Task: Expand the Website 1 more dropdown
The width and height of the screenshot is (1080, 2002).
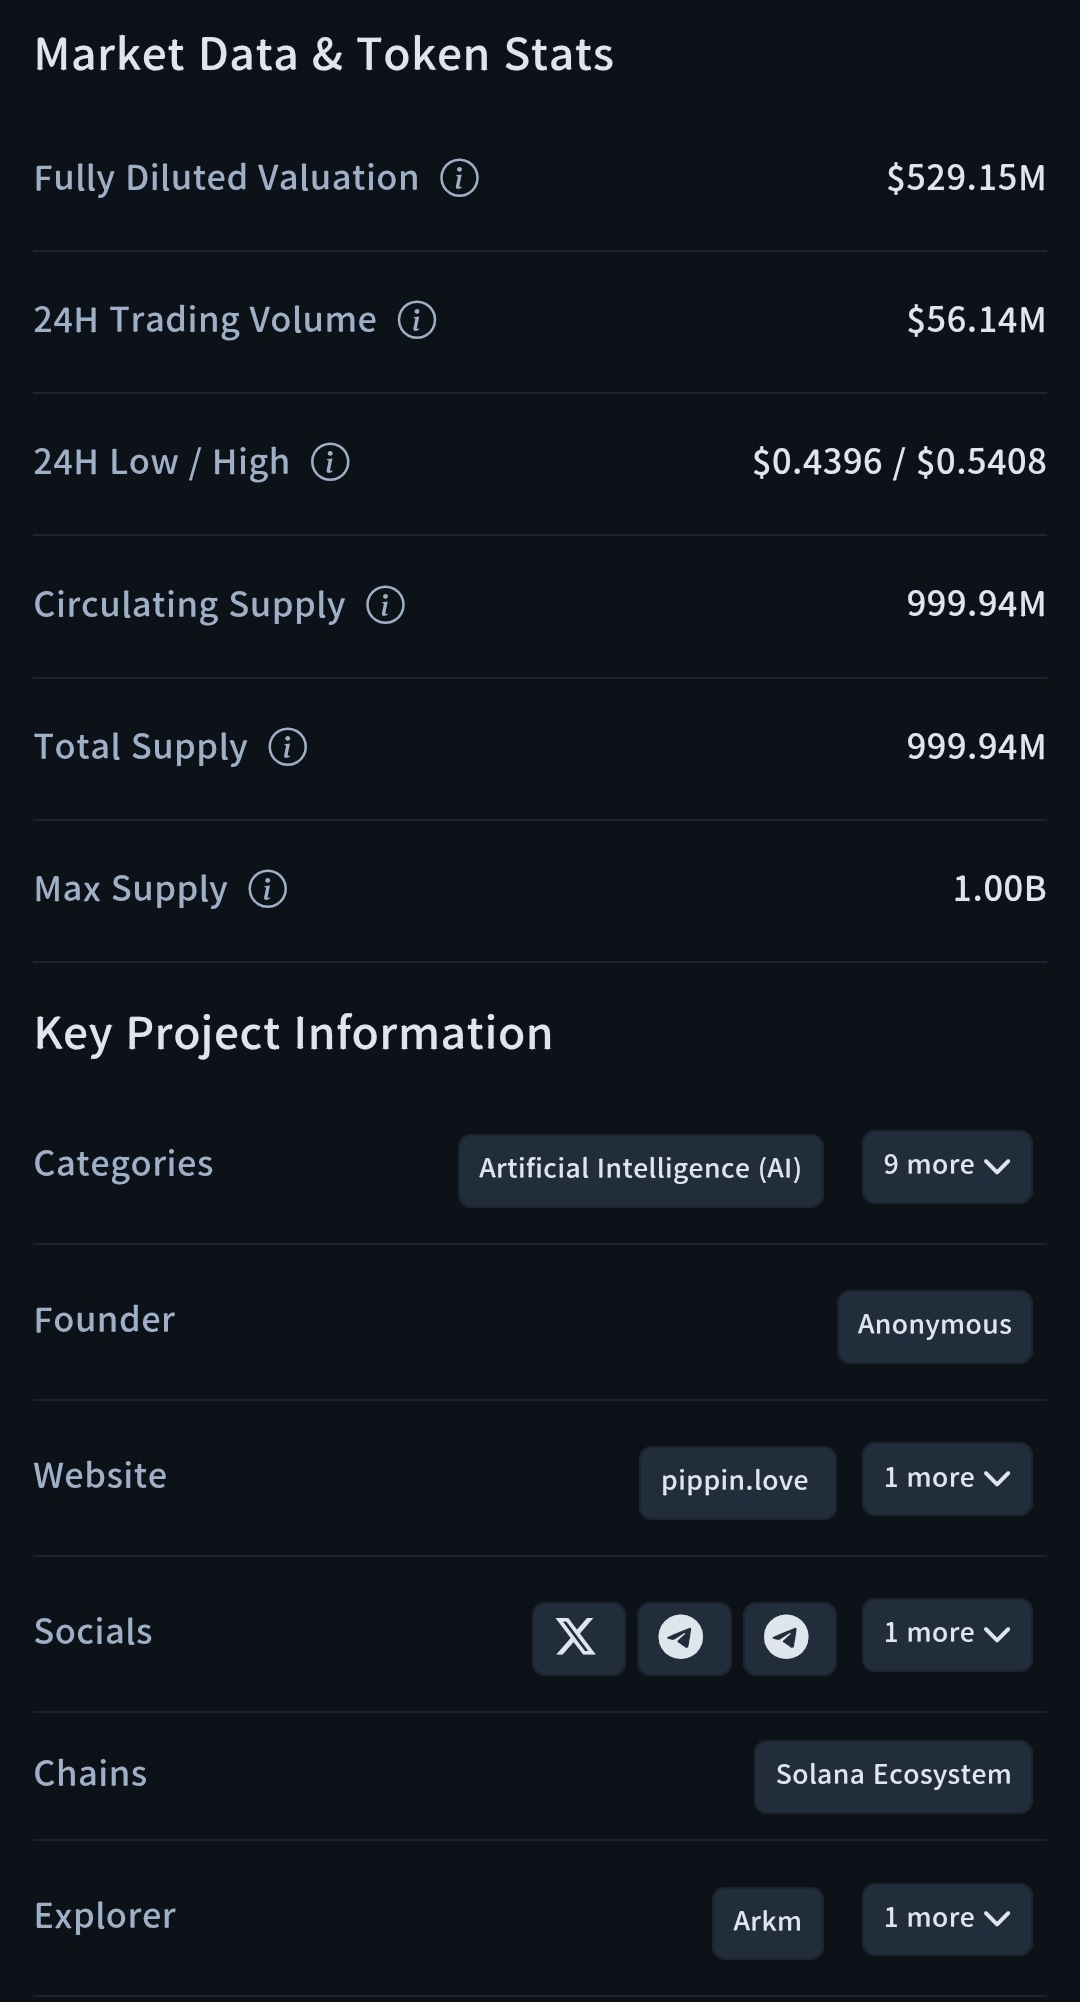Action: pos(946,1478)
